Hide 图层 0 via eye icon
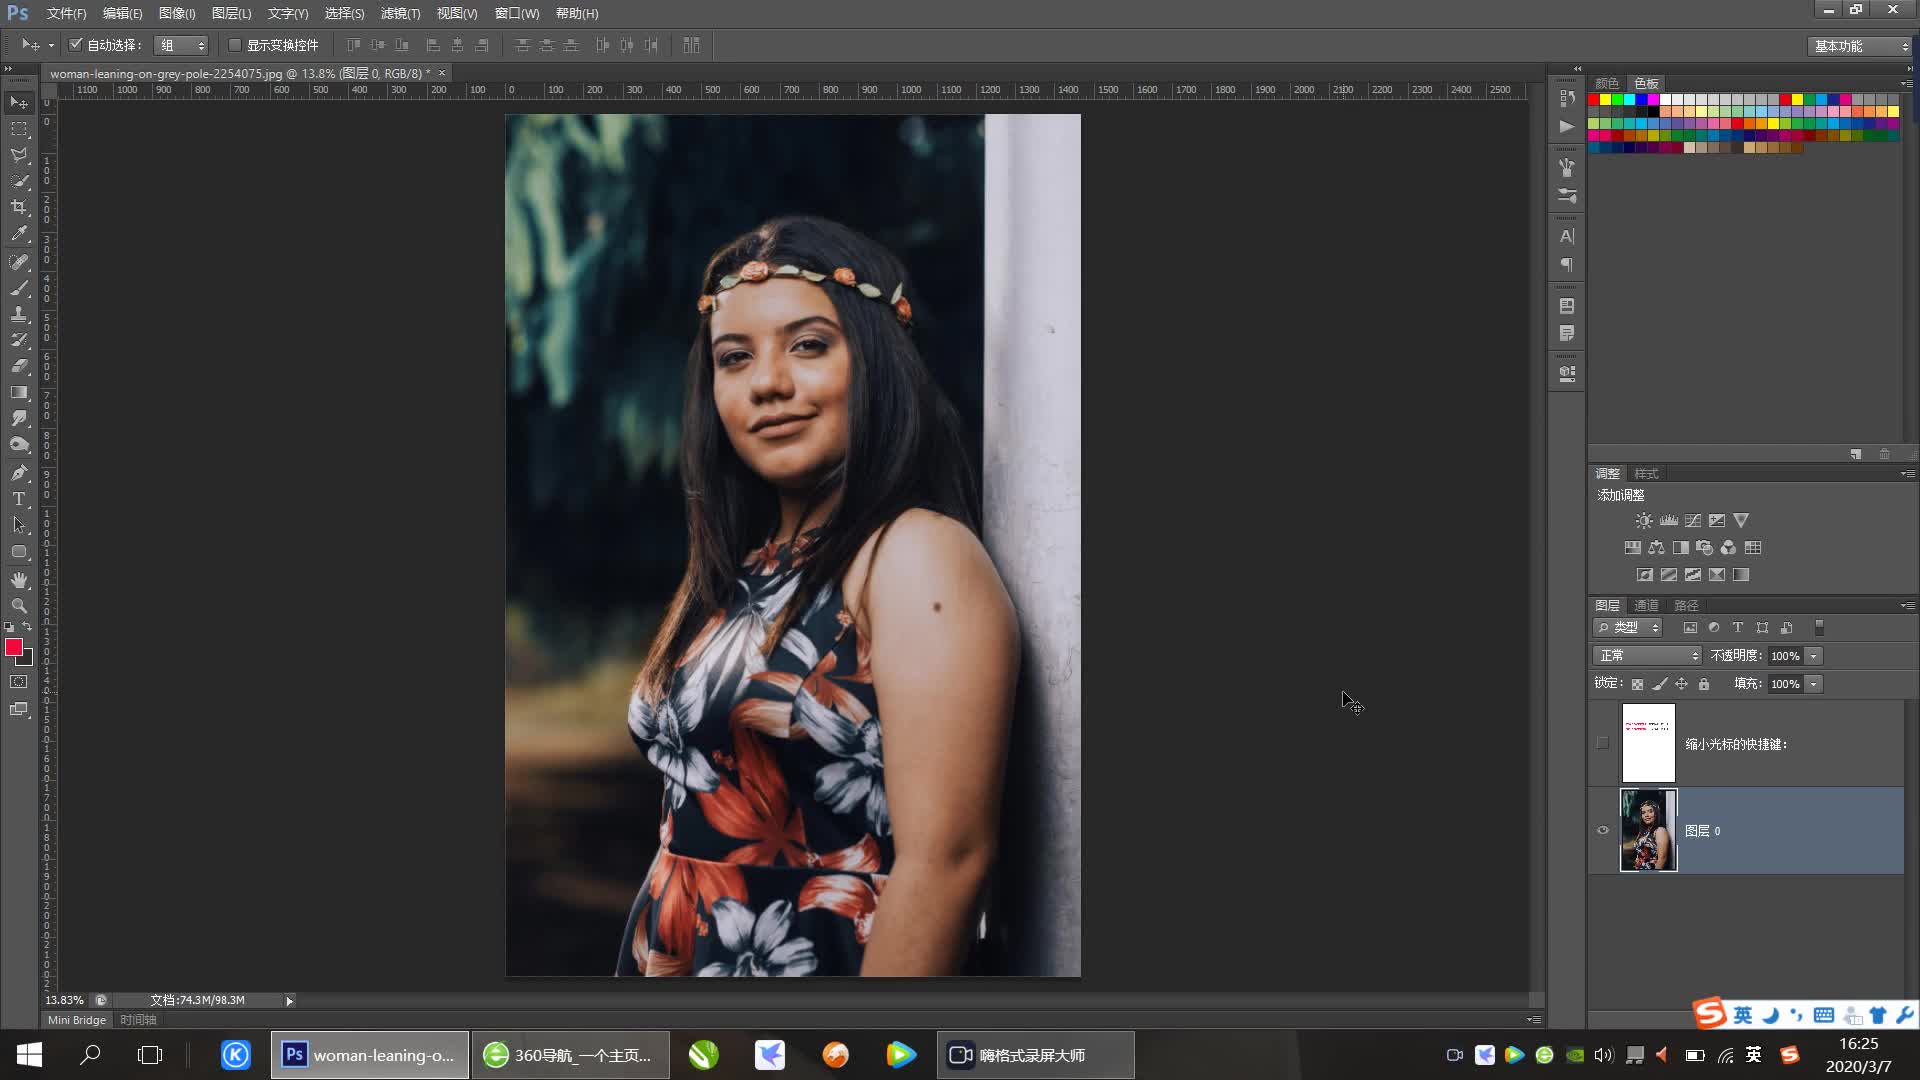This screenshot has width=1920, height=1080. [x=1603, y=830]
